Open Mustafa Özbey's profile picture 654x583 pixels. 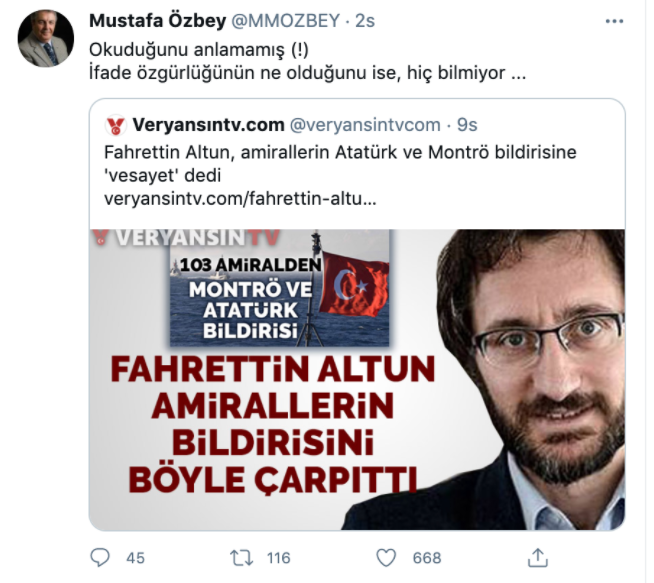pyautogui.click(x=46, y=38)
